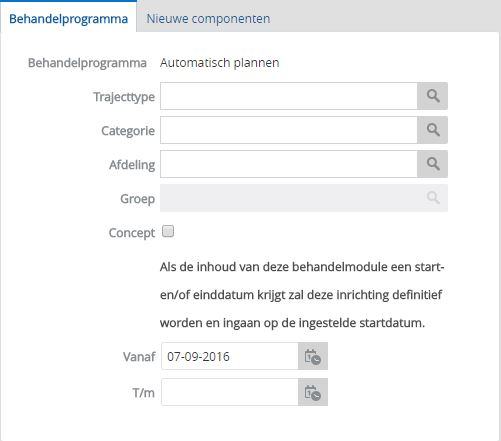Click the greyed-out Groep field
This screenshot has width=501, height=441.
click(x=289, y=198)
